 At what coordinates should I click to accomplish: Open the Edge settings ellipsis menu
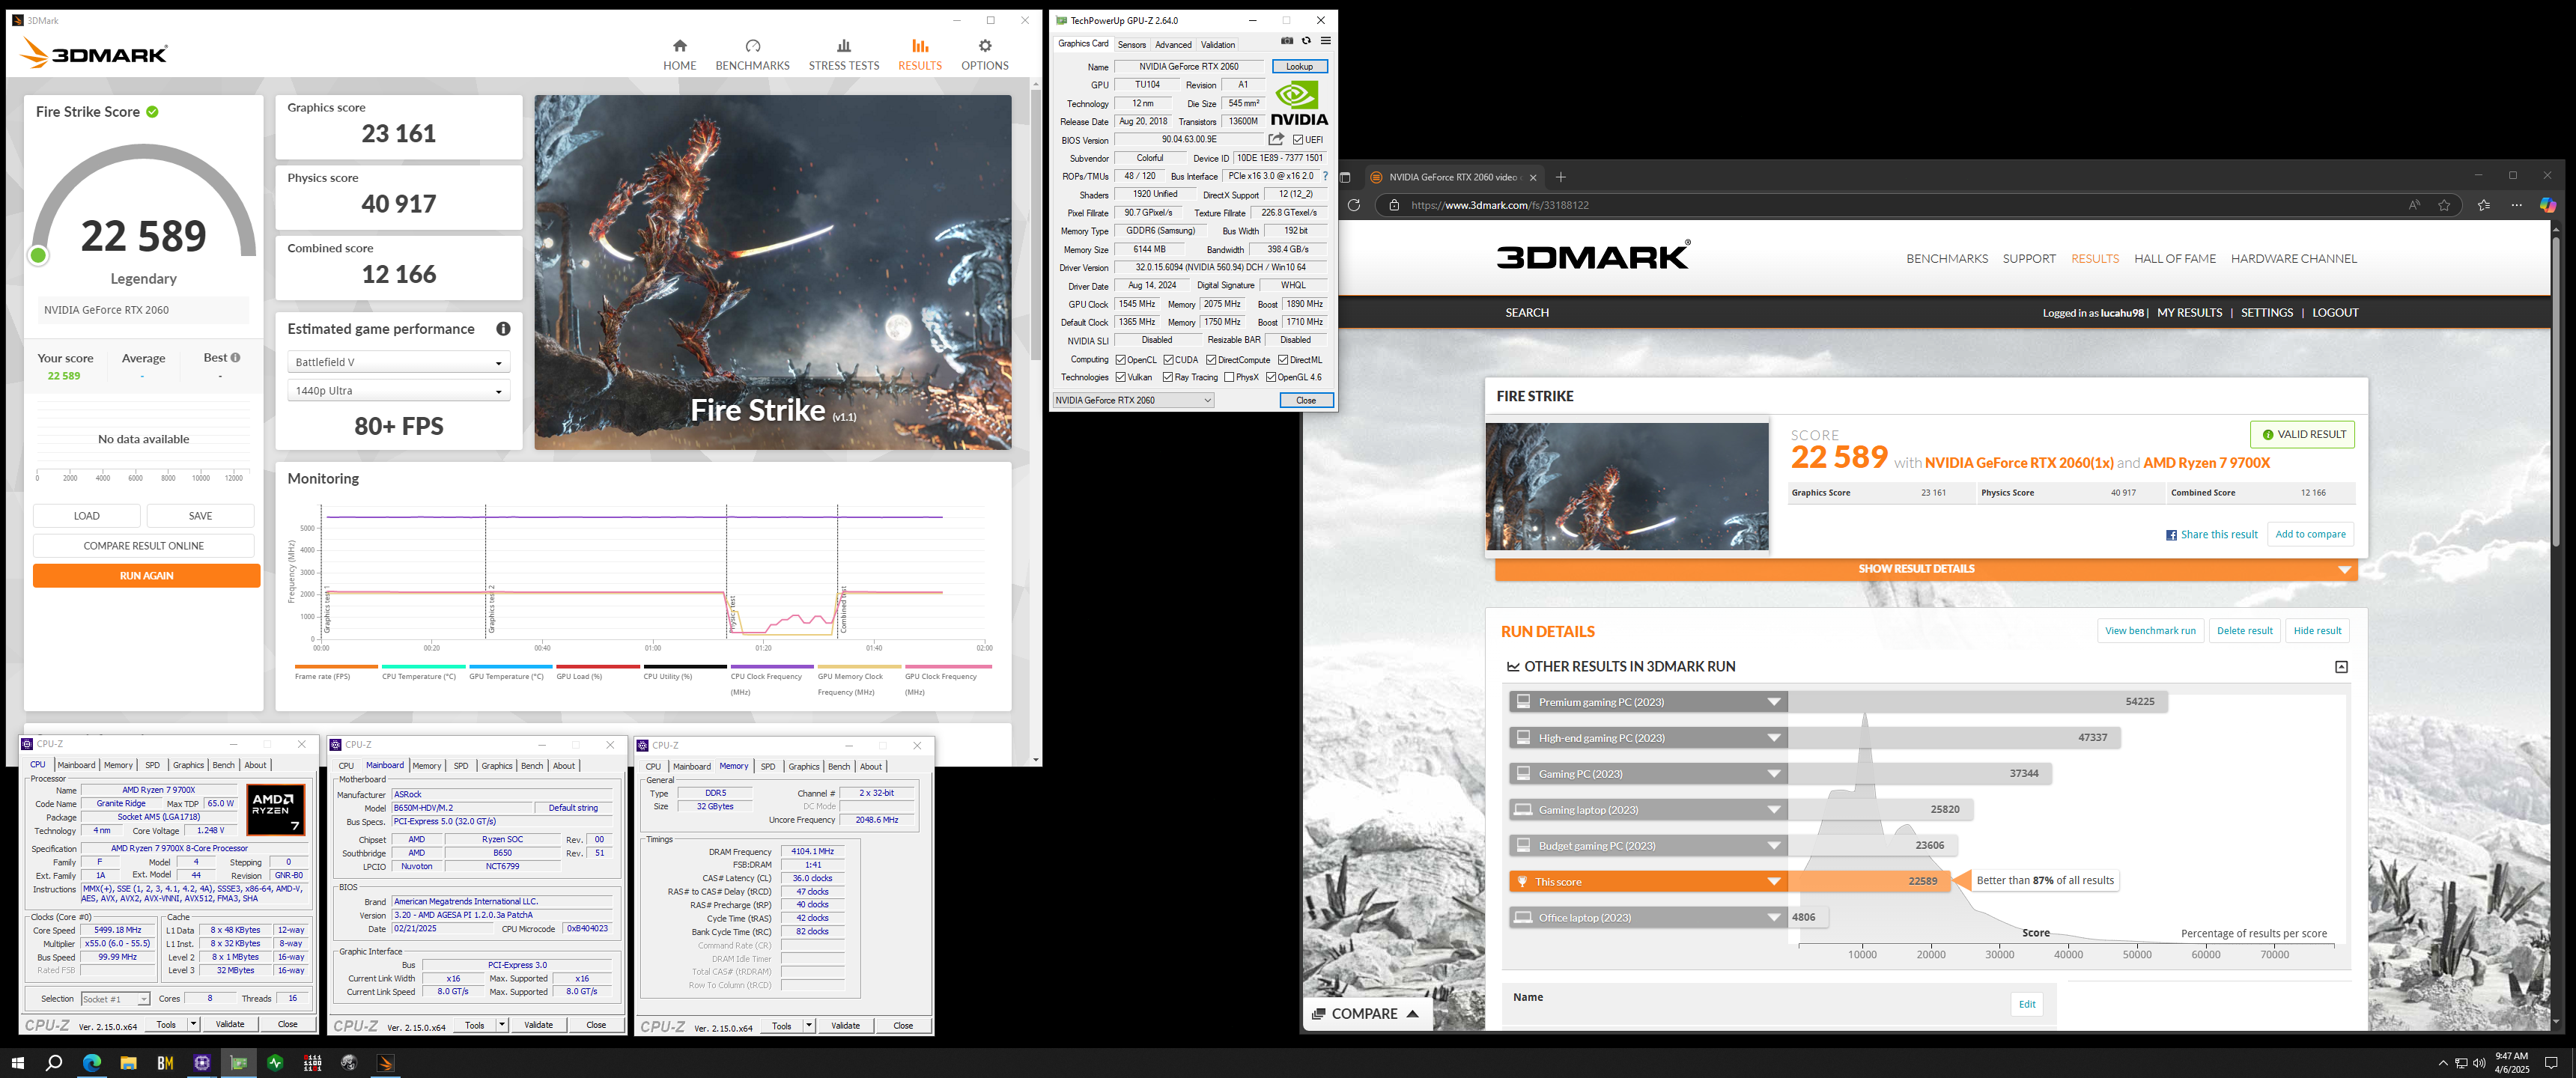(2516, 205)
